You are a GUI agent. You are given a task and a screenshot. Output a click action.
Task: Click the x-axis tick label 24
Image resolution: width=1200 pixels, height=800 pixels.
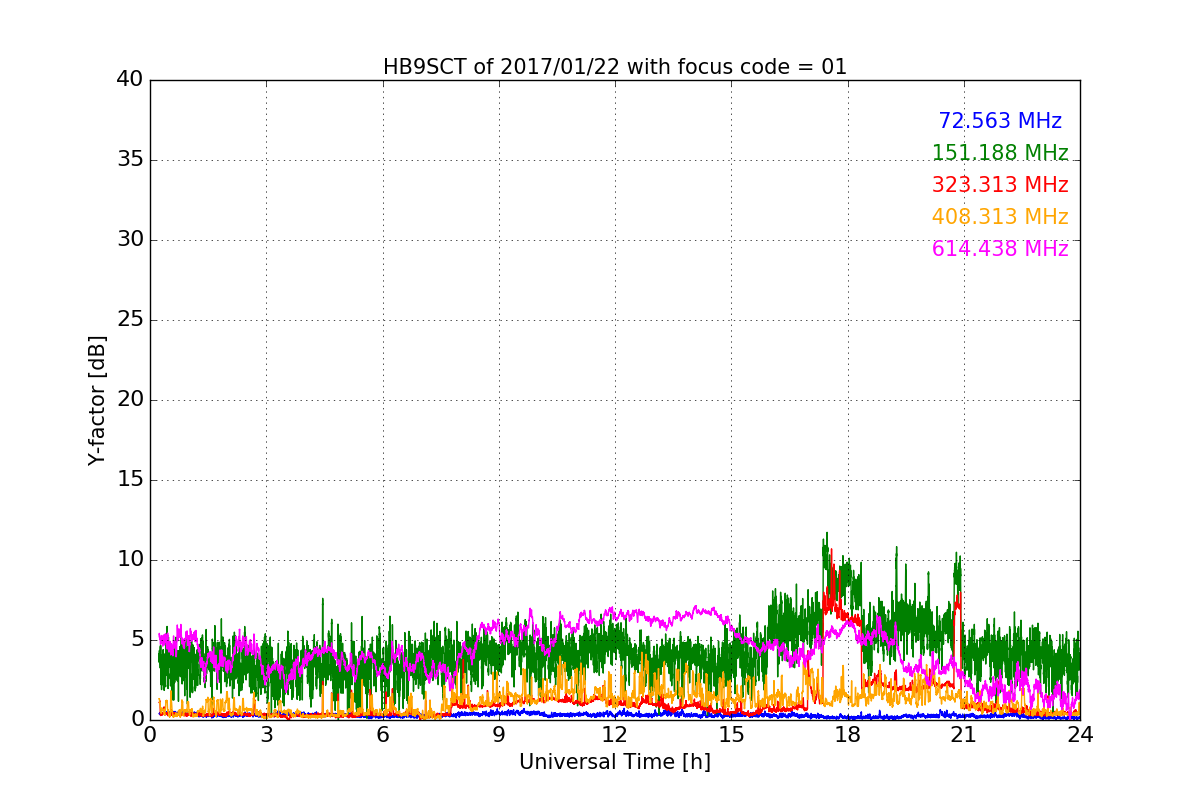click(x=1080, y=735)
